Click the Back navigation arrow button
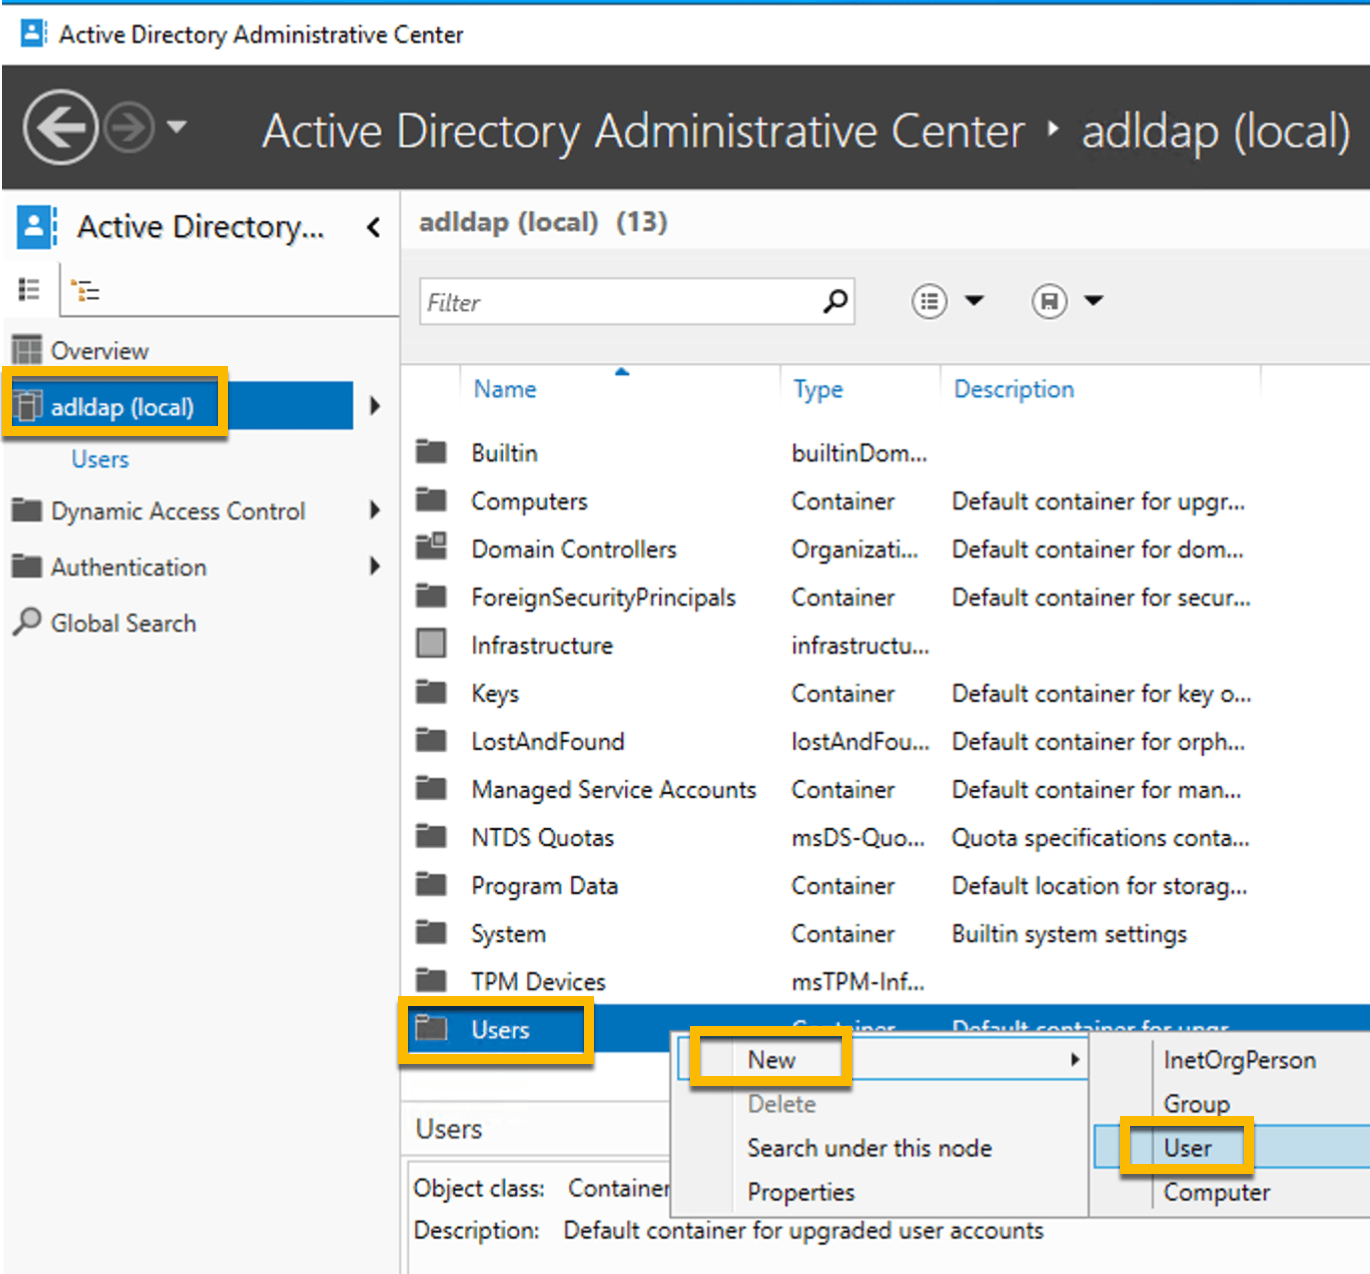The width and height of the screenshot is (1370, 1274). 60,127
